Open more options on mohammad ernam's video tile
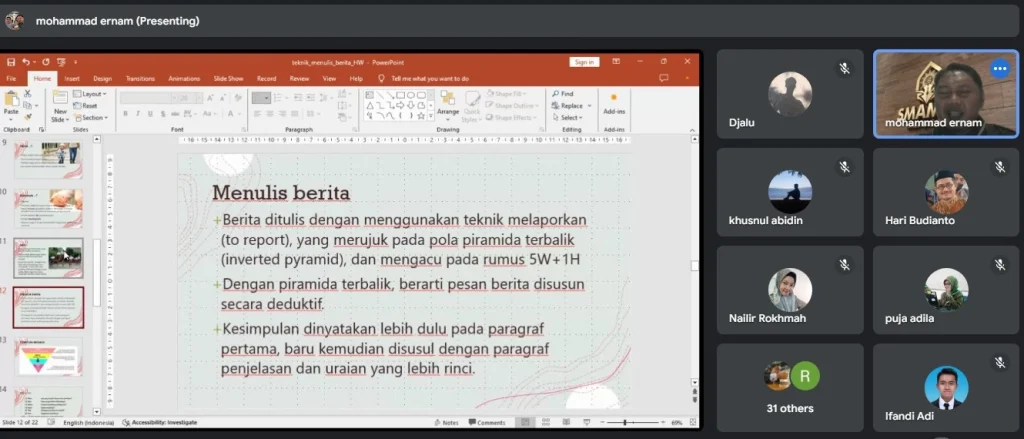This screenshot has height=439, width=1024. click(x=999, y=69)
